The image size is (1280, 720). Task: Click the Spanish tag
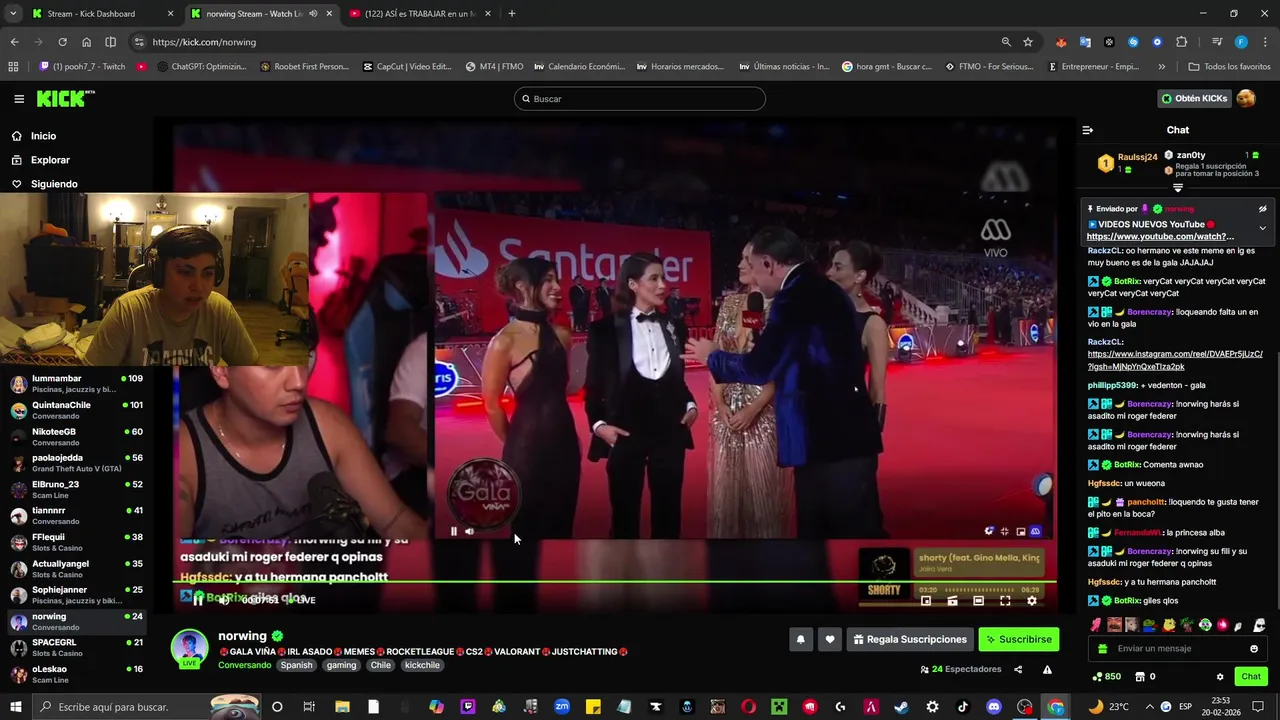point(296,665)
